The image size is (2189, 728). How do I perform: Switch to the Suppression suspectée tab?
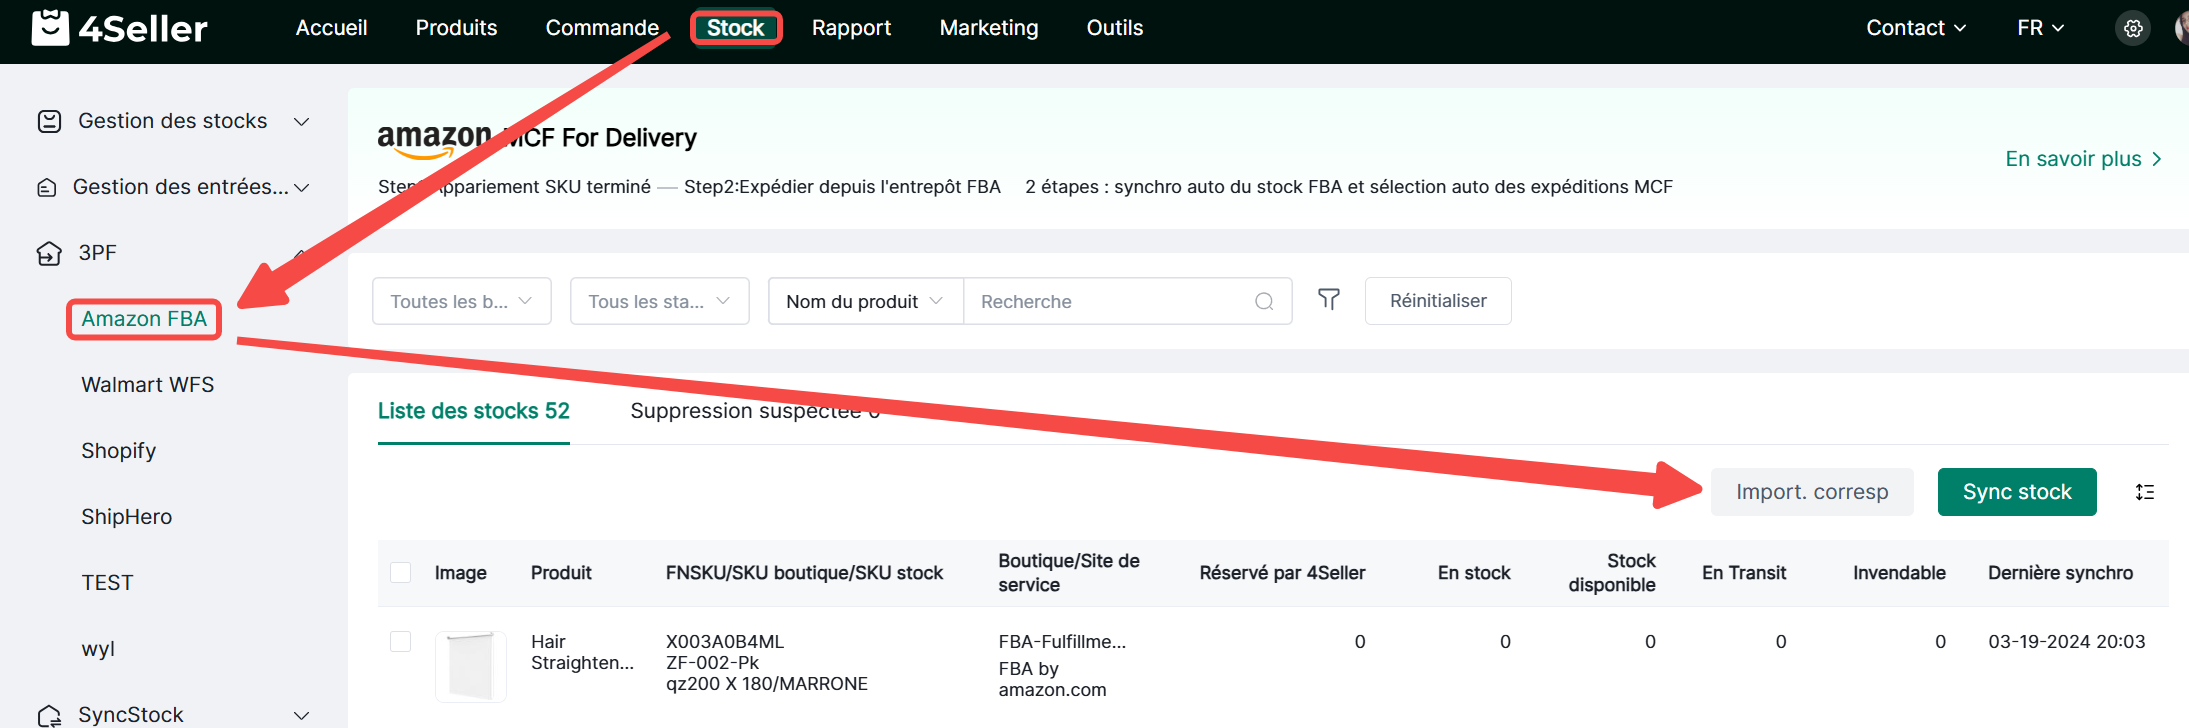(x=755, y=411)
